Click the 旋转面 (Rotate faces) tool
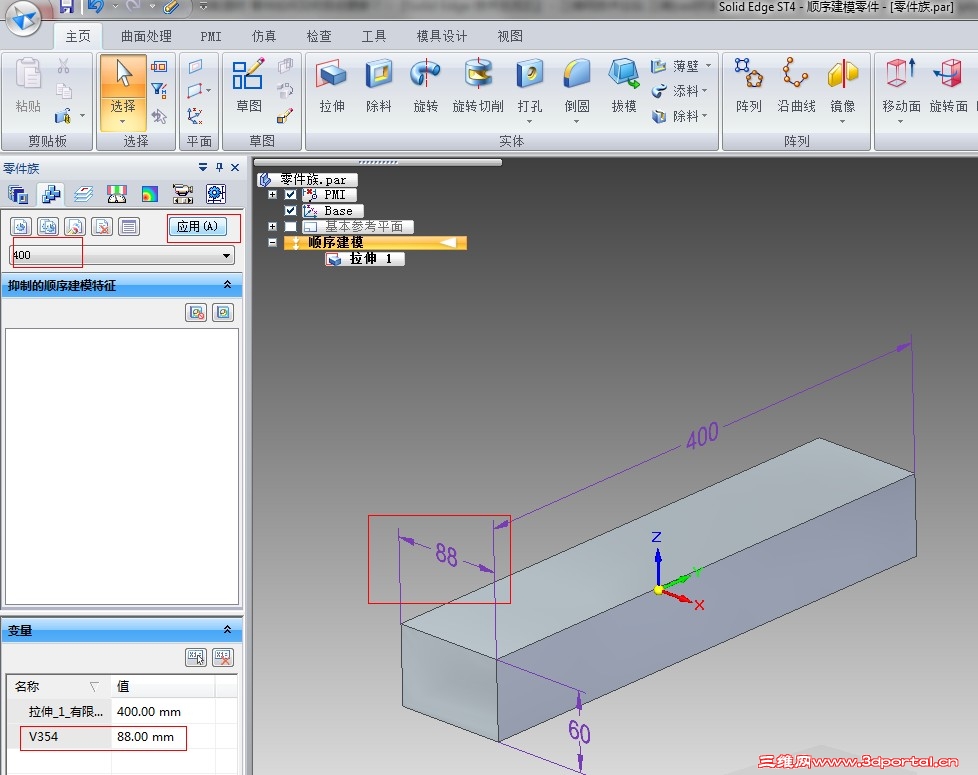 pyautogui.click(x=948, y=86)
